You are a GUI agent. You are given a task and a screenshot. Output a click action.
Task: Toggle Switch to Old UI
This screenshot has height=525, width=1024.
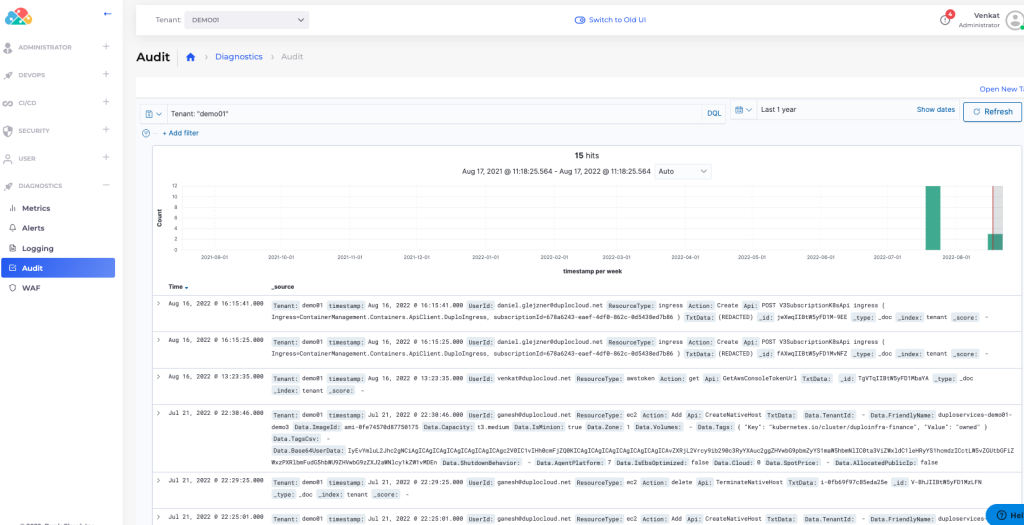(x=610, y=20)
